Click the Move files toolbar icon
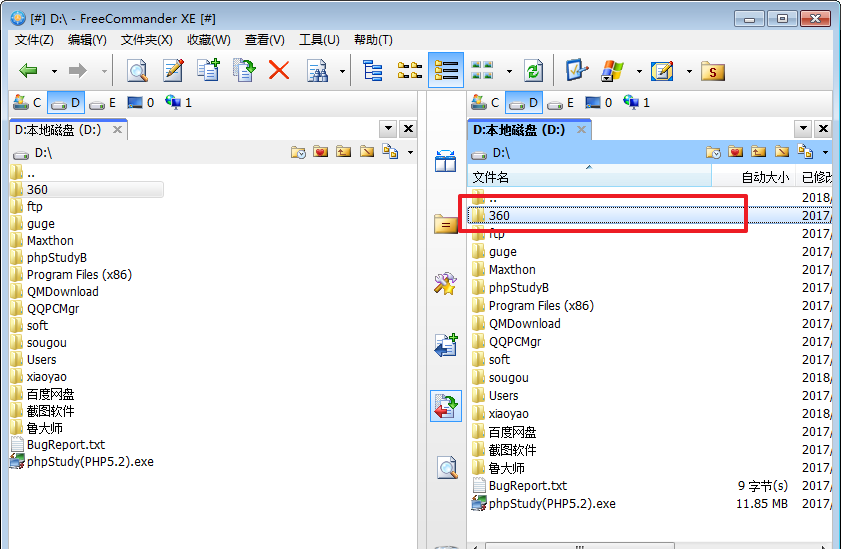 [244, 70]
